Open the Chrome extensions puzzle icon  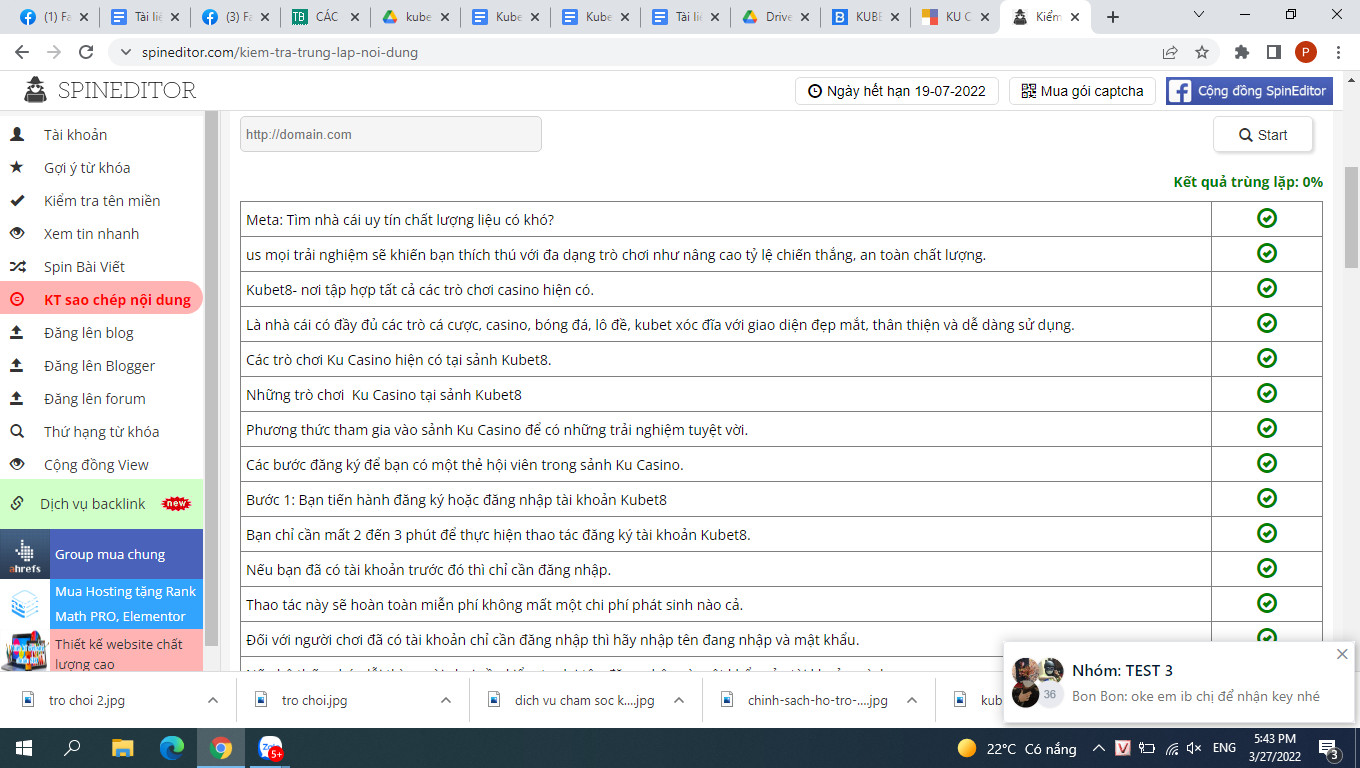click(1242, 52)
